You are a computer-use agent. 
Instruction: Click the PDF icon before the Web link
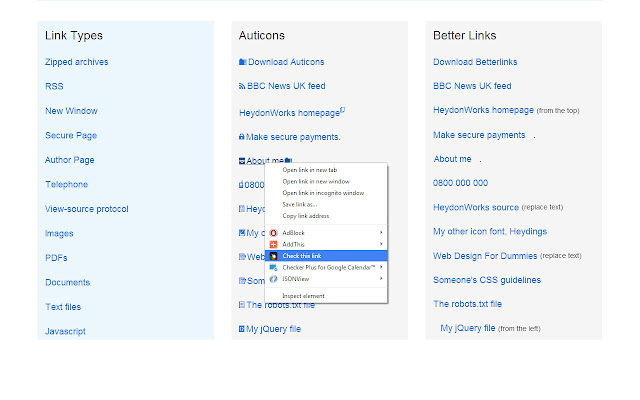(242, 257)
